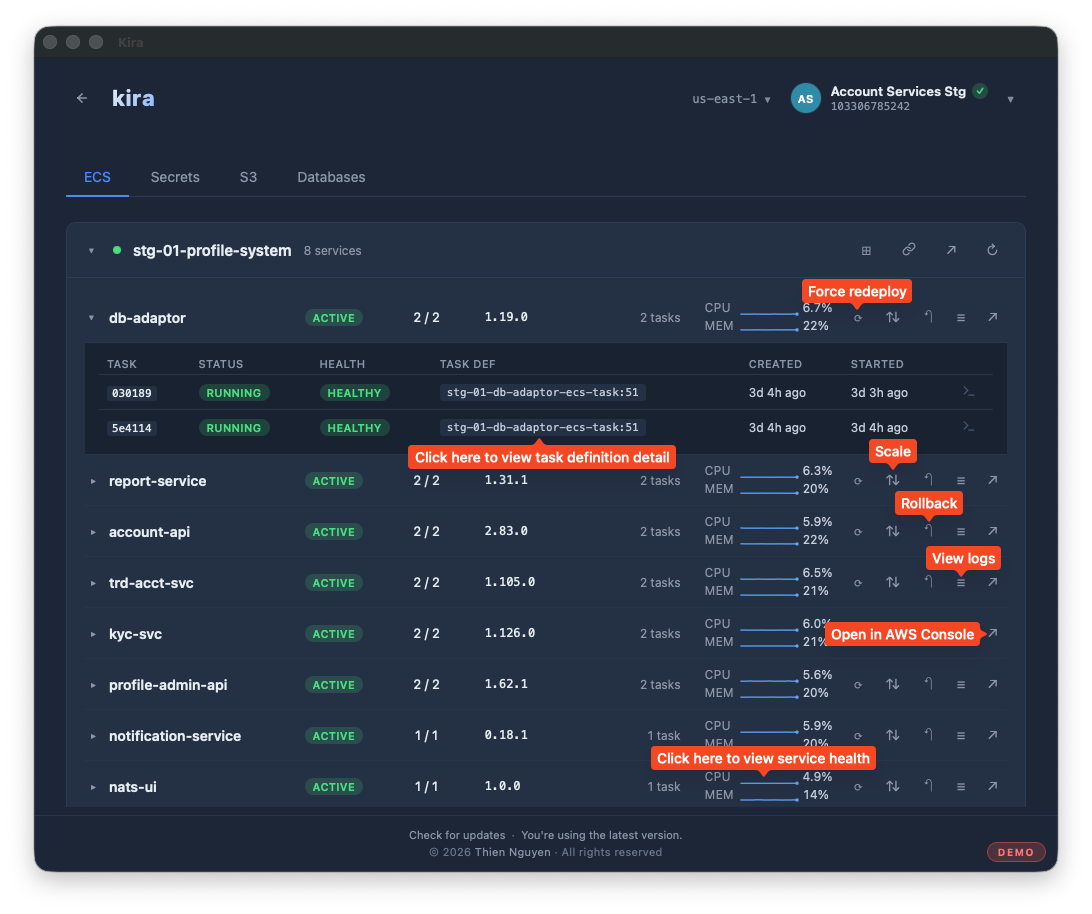This screenshot has width=1092, height=914.
Task: Click Rollback icon for account-api
Action: (928, 531)
